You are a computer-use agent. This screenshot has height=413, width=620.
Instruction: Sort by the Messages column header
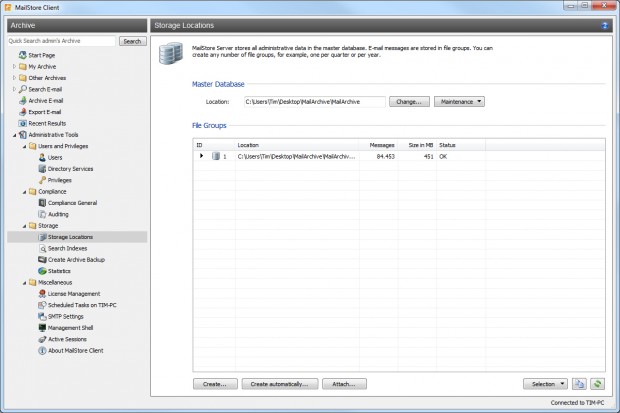click(378, 145)
